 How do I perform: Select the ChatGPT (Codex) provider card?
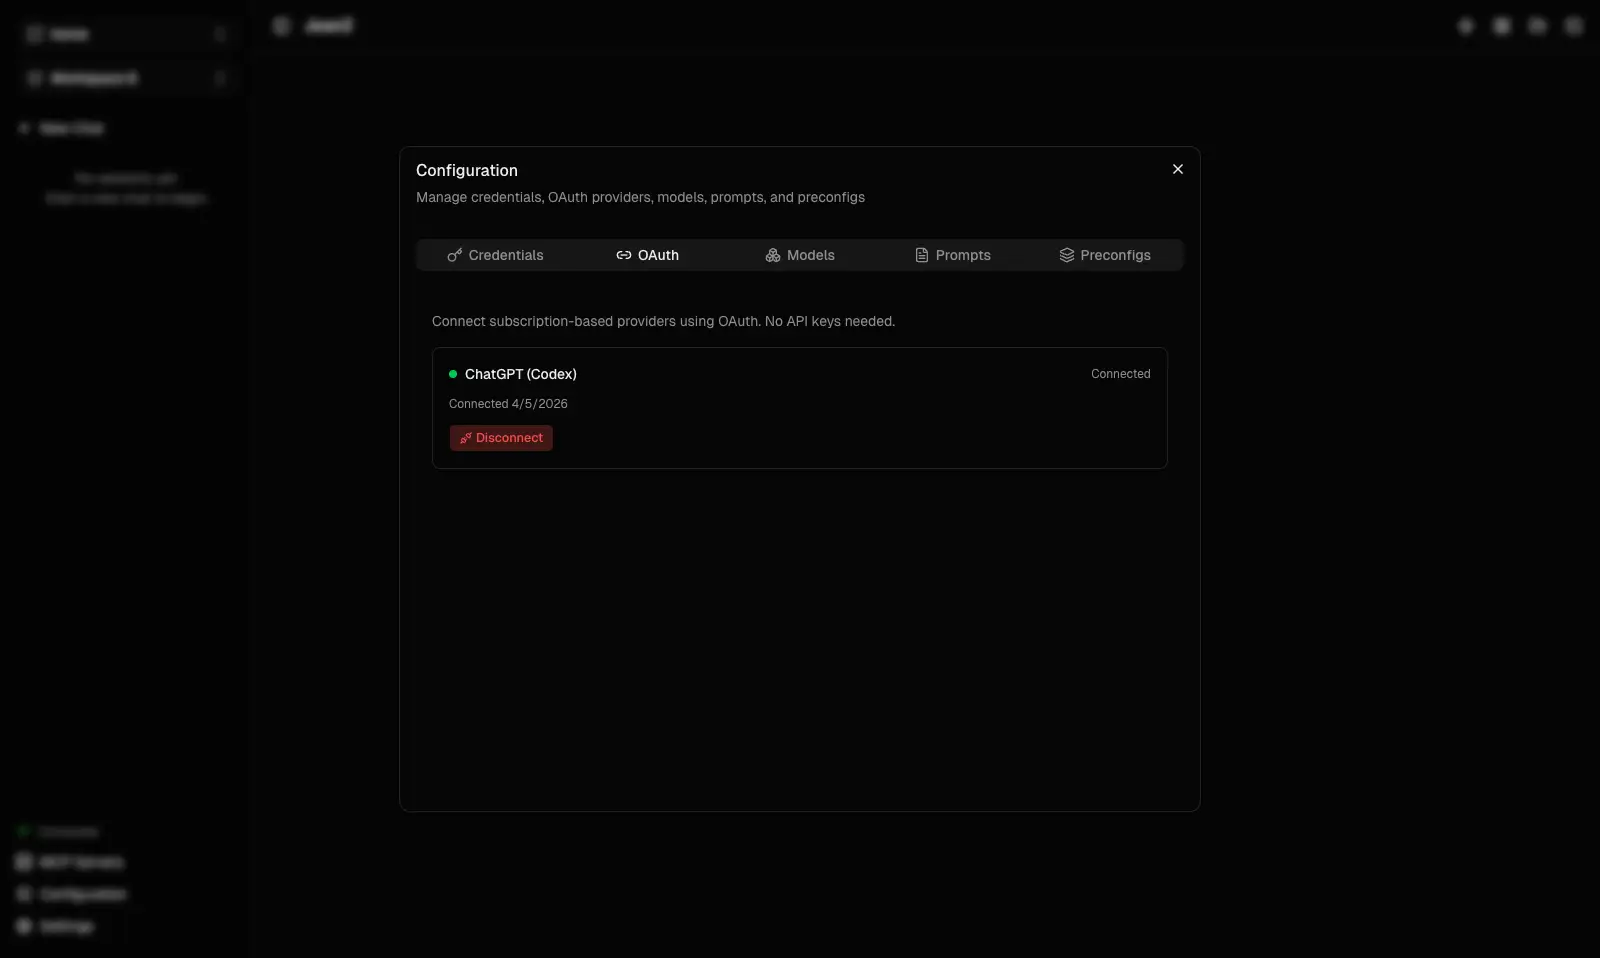click(x=799, y=408)
